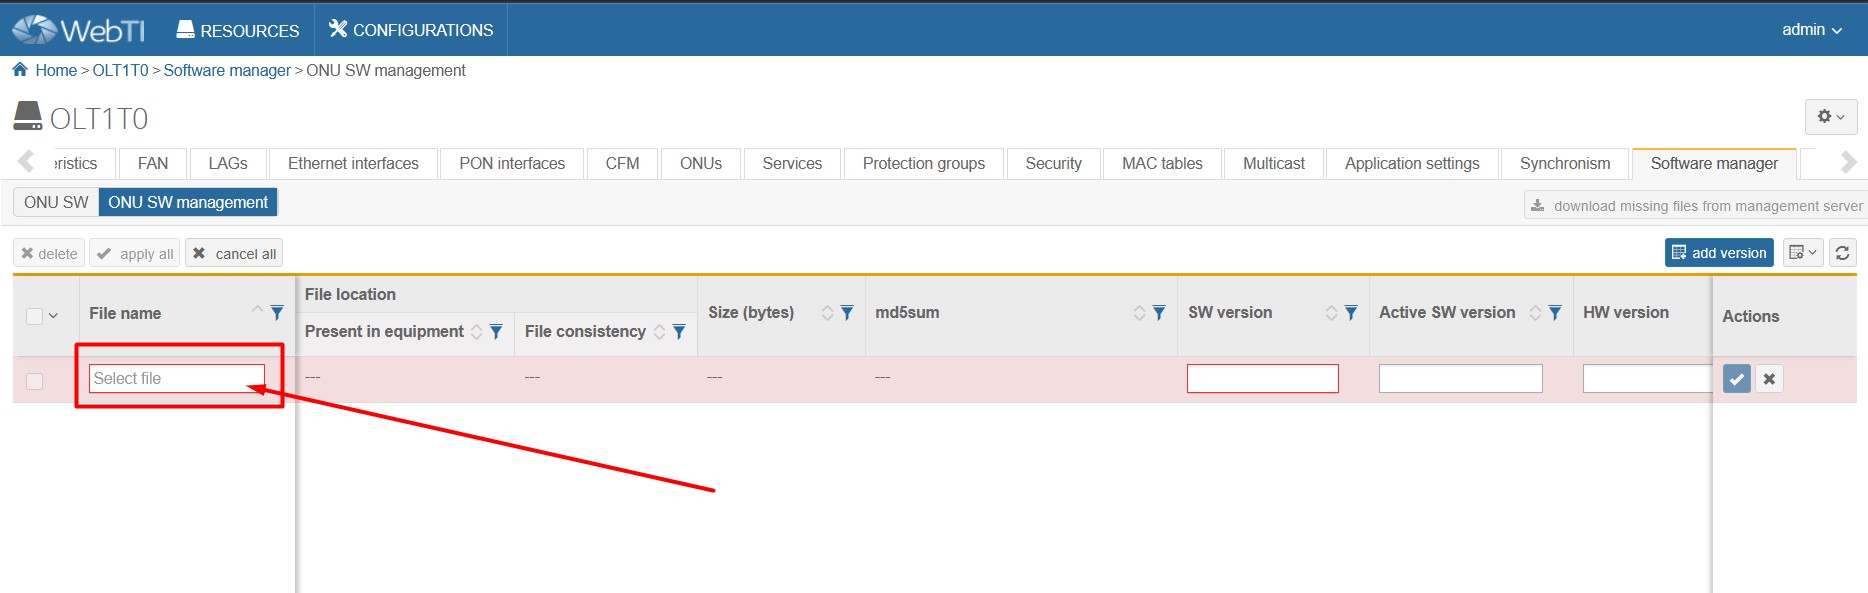Confirm the new row with the checkmark icon

click(1737, 379)
